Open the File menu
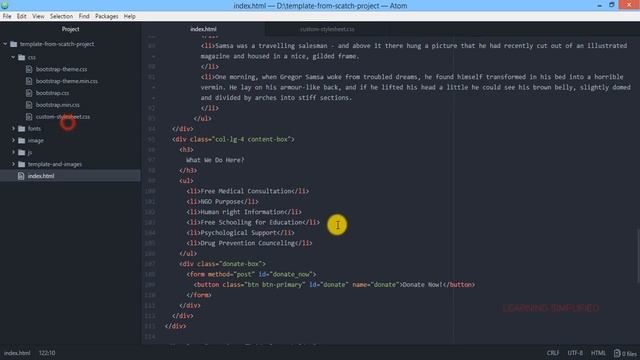Screen dimensions: 640x360 click(x=7, y=16)
